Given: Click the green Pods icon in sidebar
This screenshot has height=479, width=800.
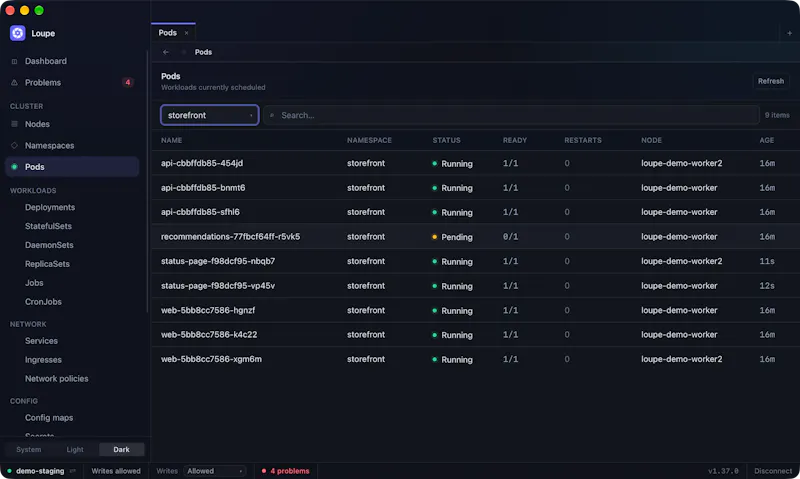Looking at the screenshot, I should 14,167.
